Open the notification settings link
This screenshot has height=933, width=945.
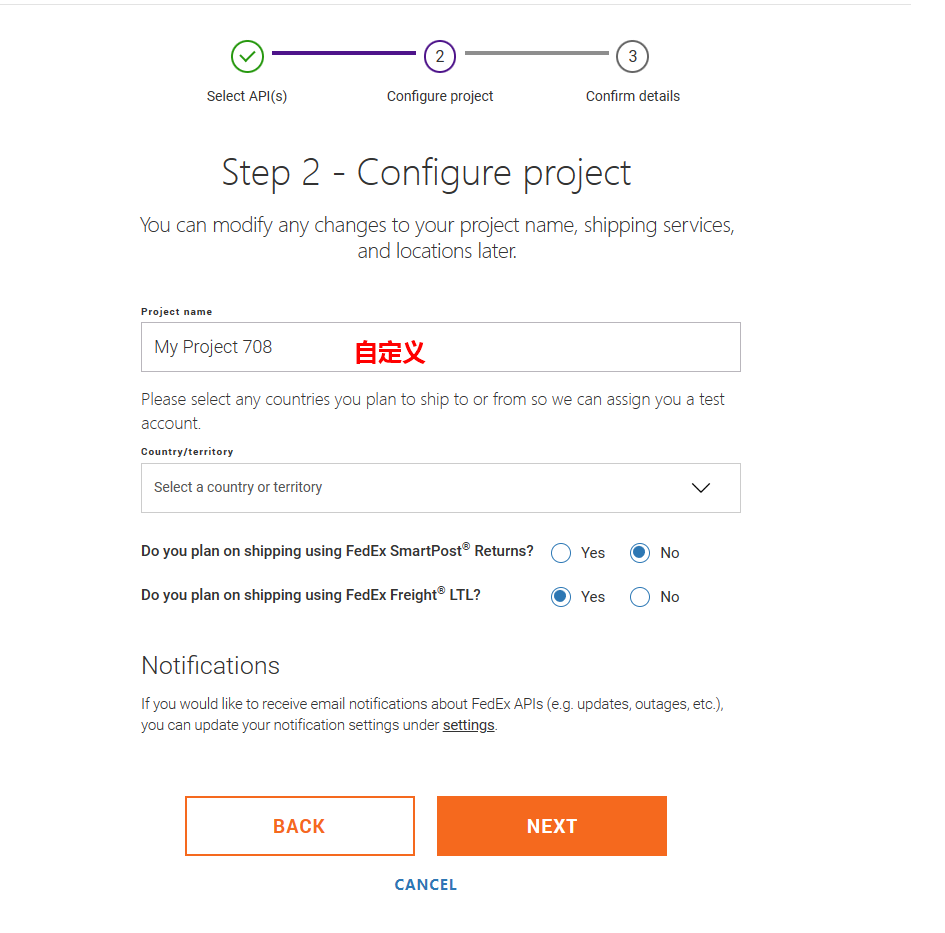(468, 726)
